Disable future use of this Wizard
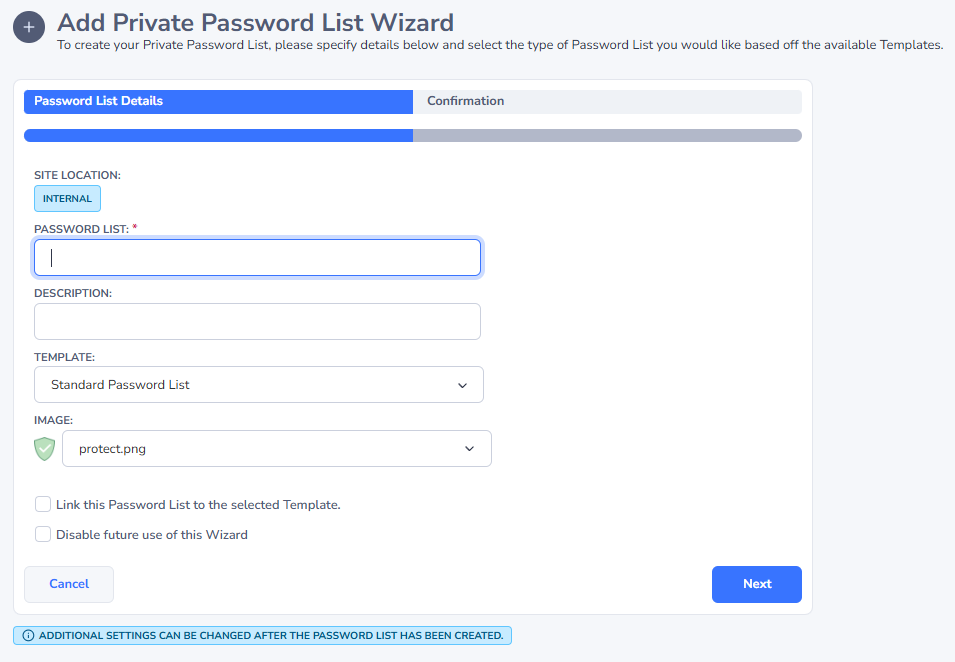The width and height of the screenshot is (955, 662). pos(43,534)
